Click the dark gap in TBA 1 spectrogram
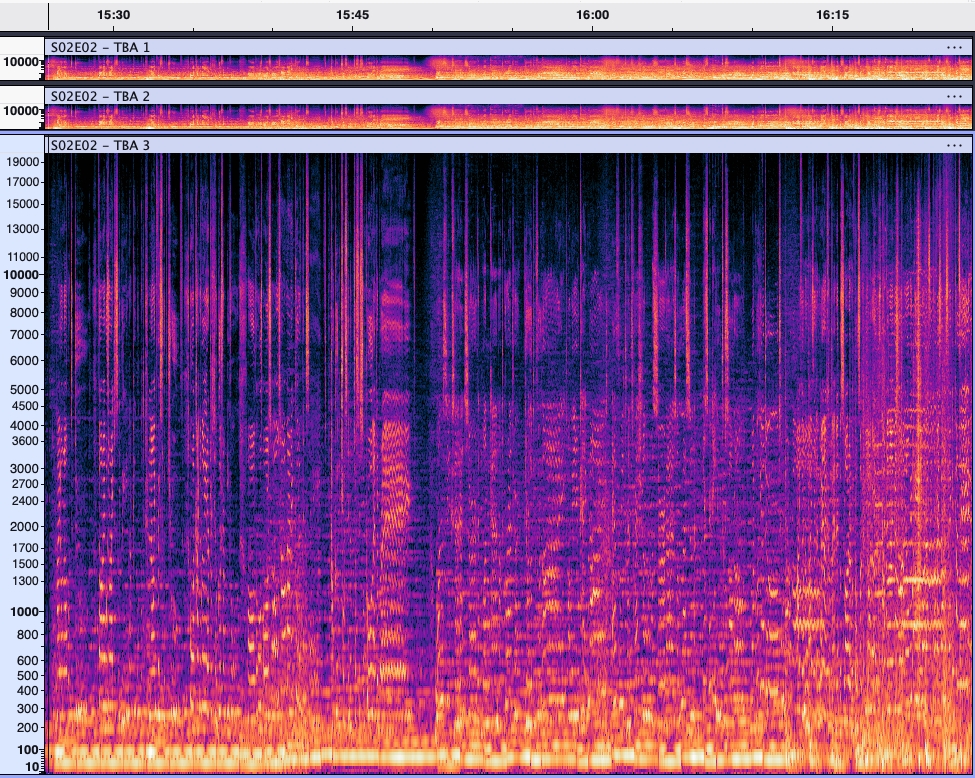 pyautogui.click(x=428, y=68)
